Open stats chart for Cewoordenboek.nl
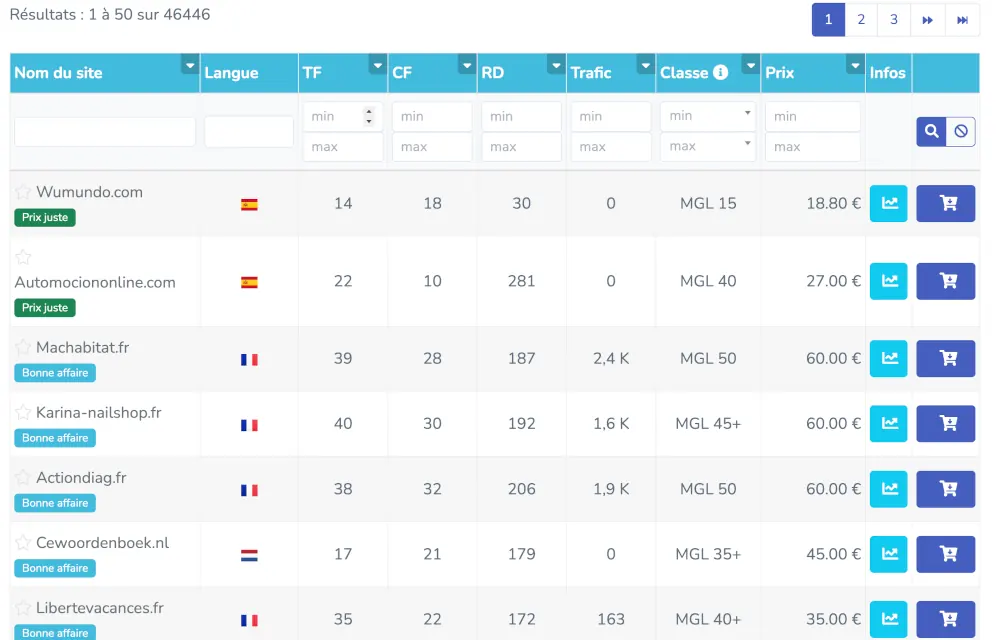1000x640 pixels. coord(888,554)
